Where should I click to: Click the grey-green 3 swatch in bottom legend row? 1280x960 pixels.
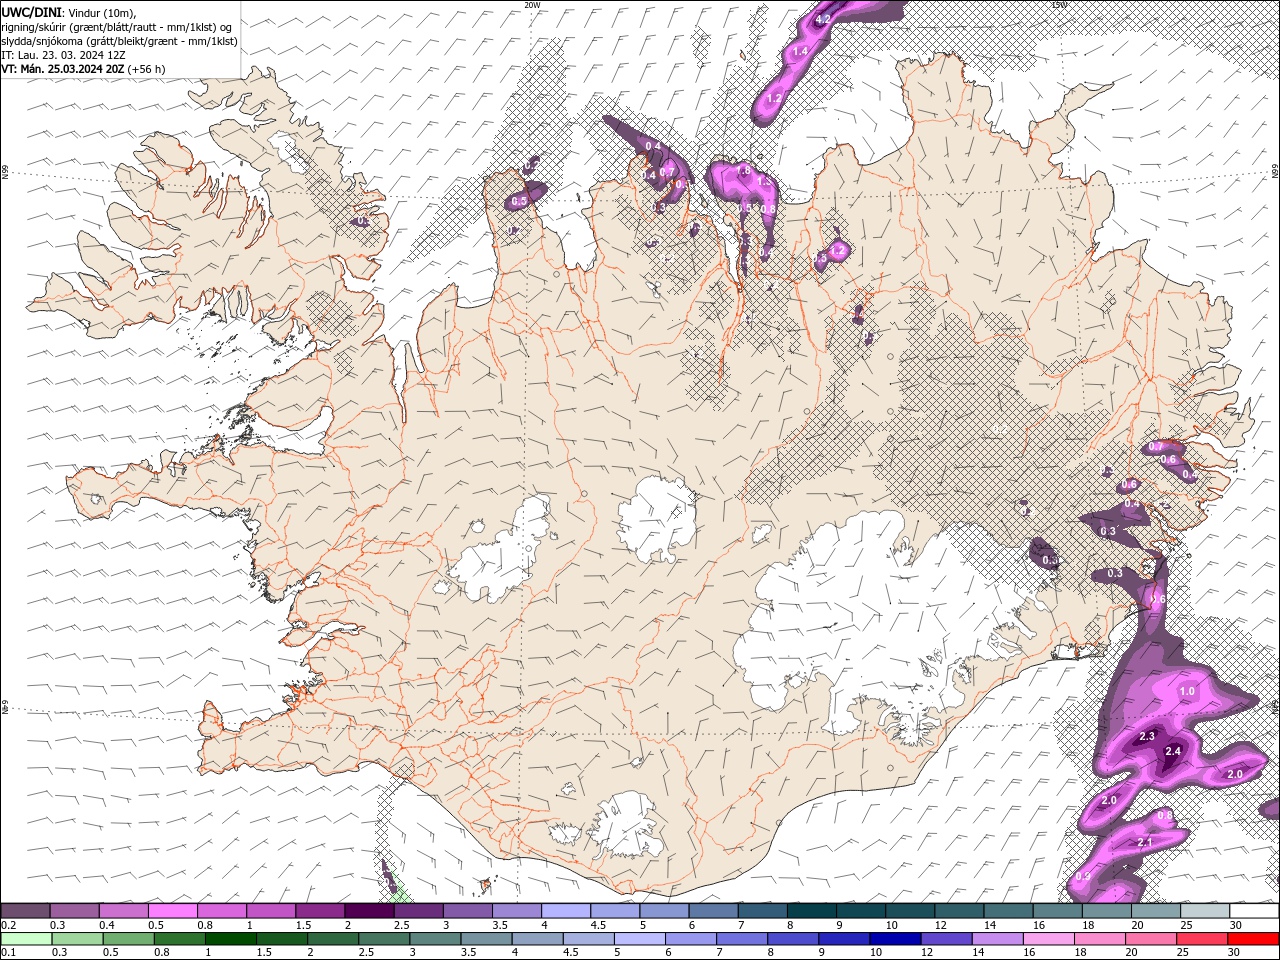pyautogui.click(x=435, y=939)
